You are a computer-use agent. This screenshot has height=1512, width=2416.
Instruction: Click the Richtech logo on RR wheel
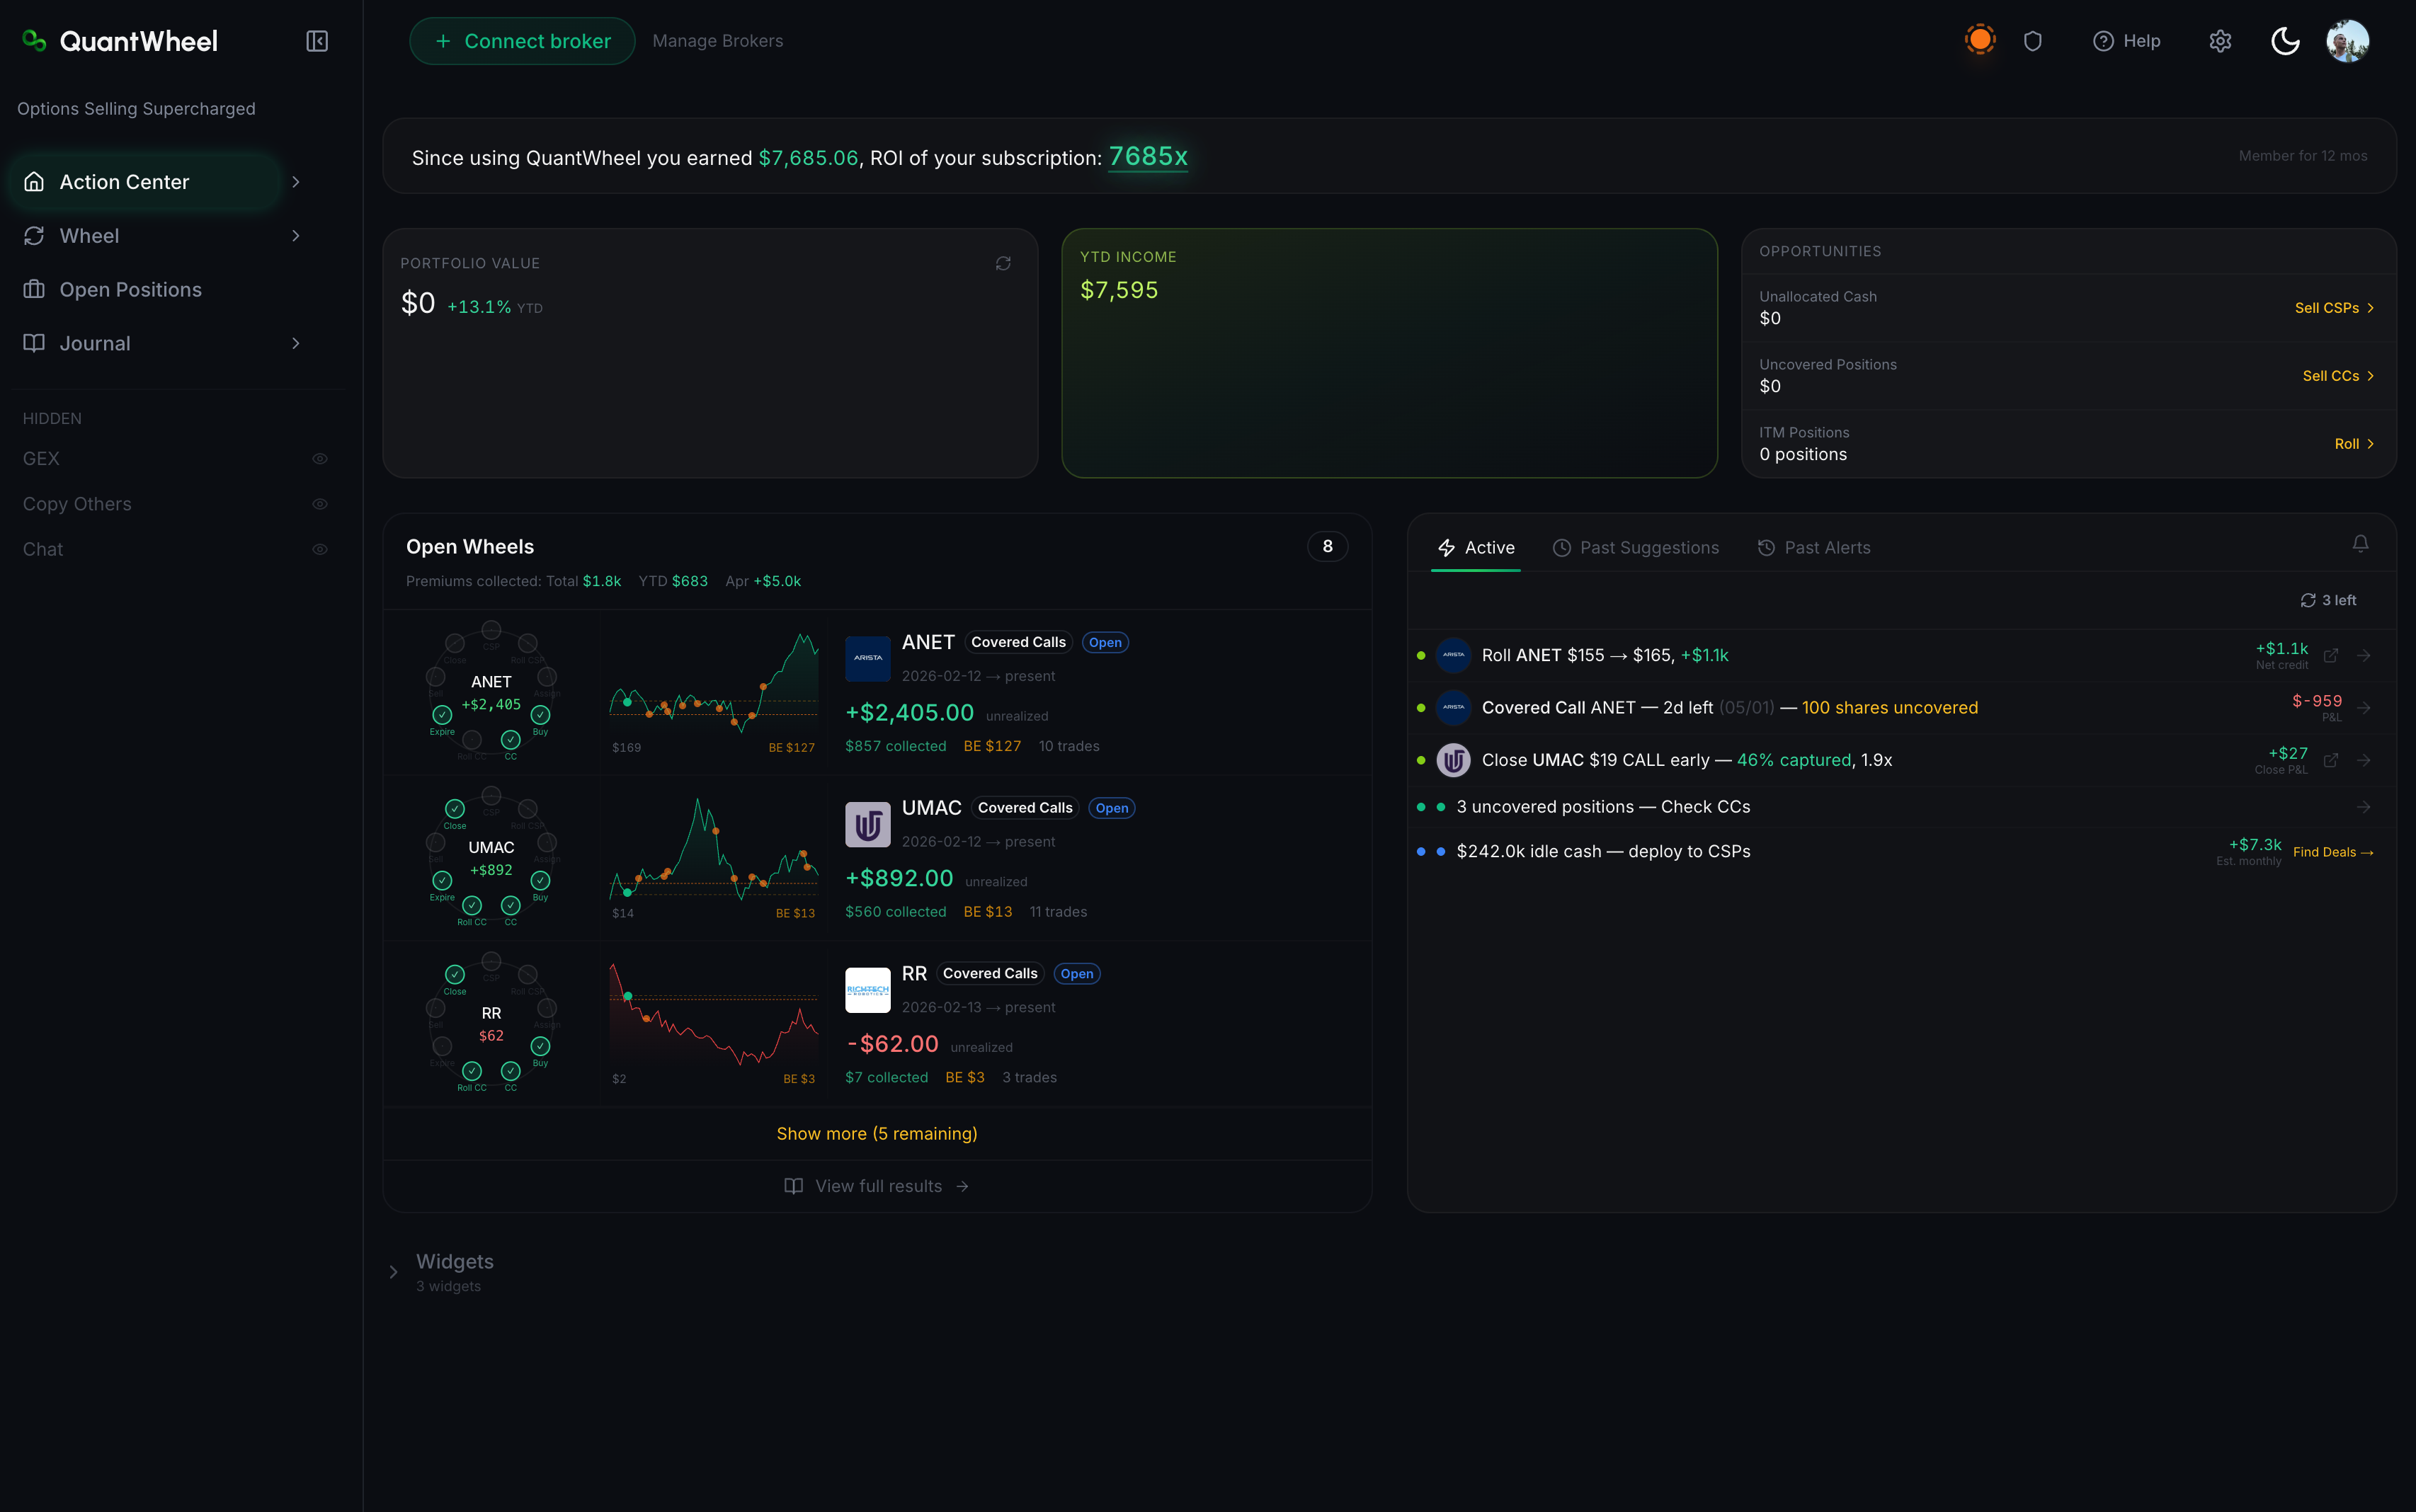point(867,990)
